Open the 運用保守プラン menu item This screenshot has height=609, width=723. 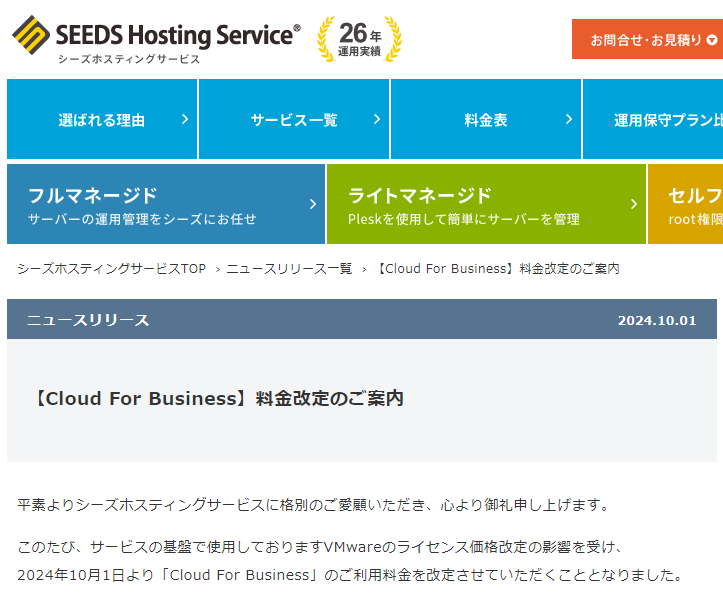pyautogui.click(x=653, y=119)
